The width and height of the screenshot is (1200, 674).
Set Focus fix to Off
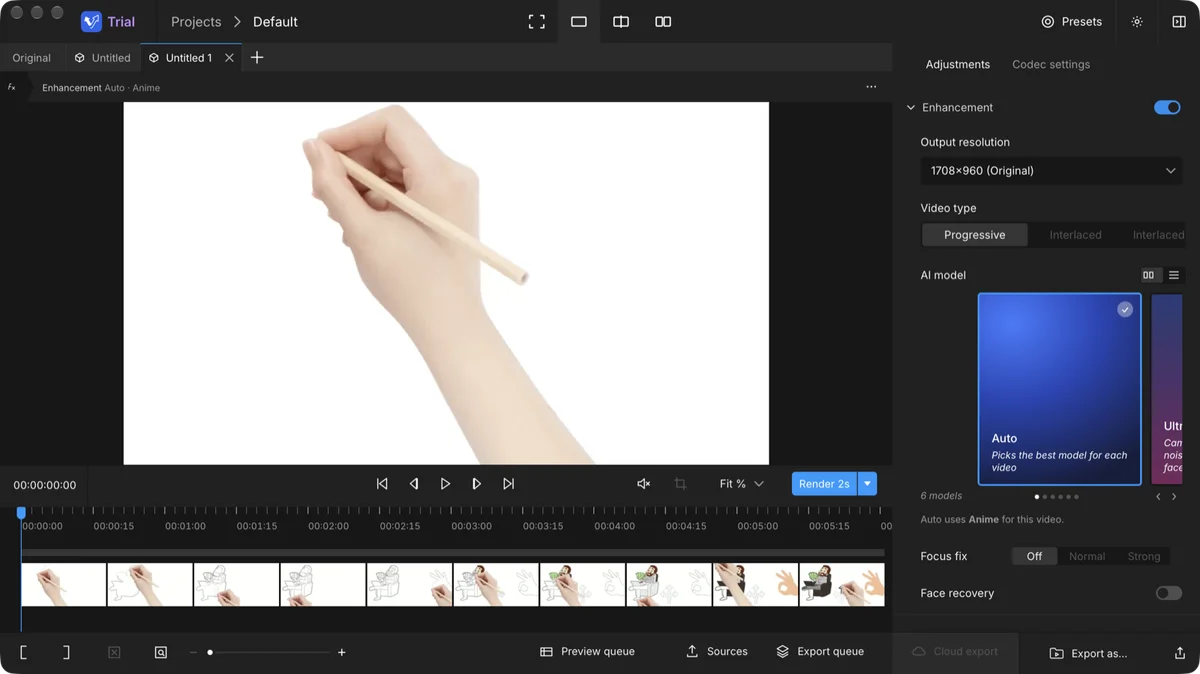coord(1034,556)
